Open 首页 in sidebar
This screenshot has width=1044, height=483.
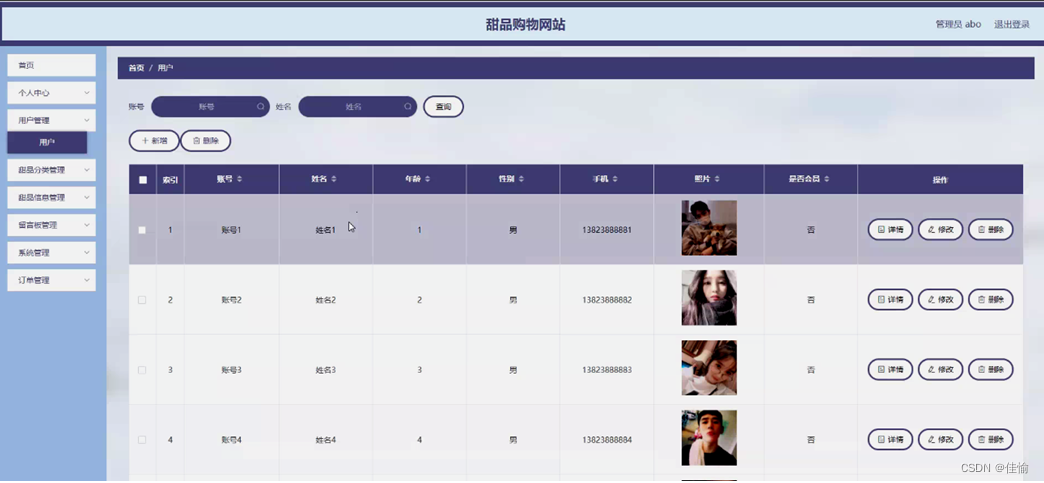pos(51,65)
